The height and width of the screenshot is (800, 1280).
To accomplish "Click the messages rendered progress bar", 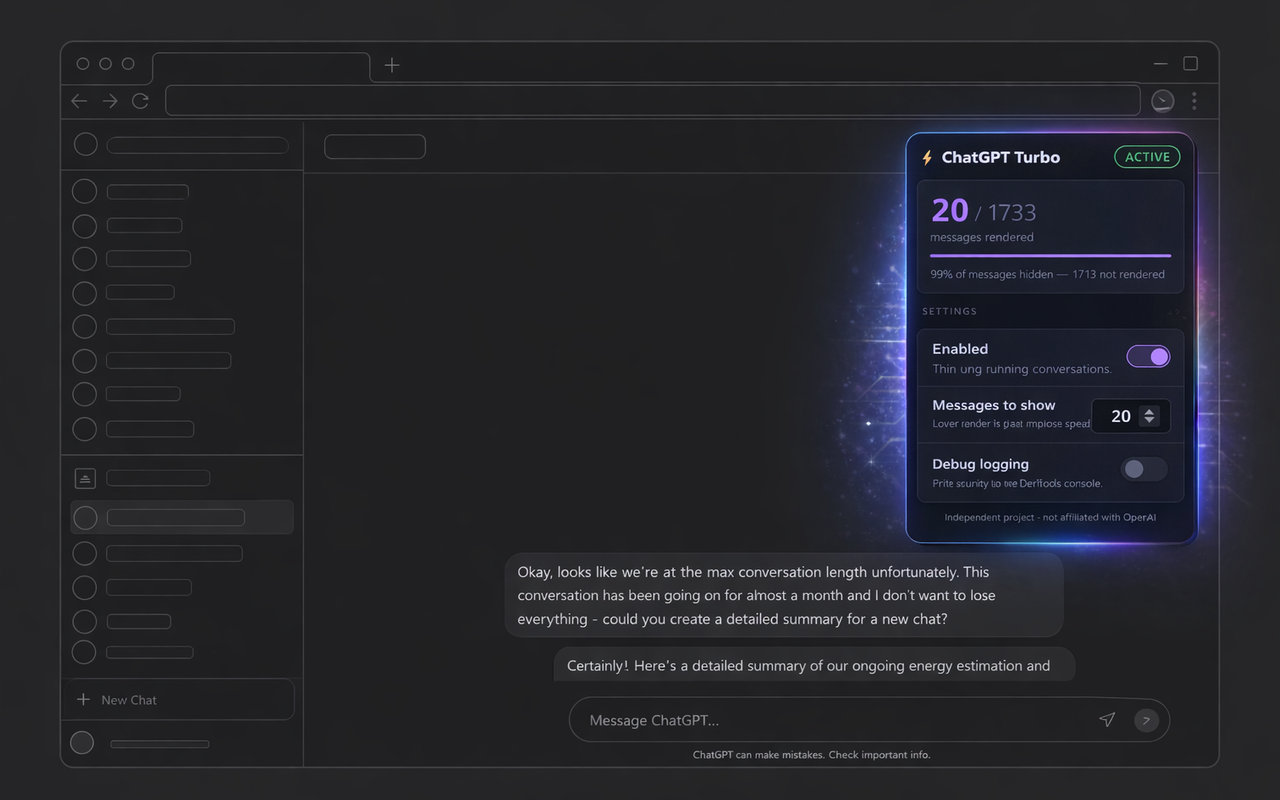I will click(1050, 256).
